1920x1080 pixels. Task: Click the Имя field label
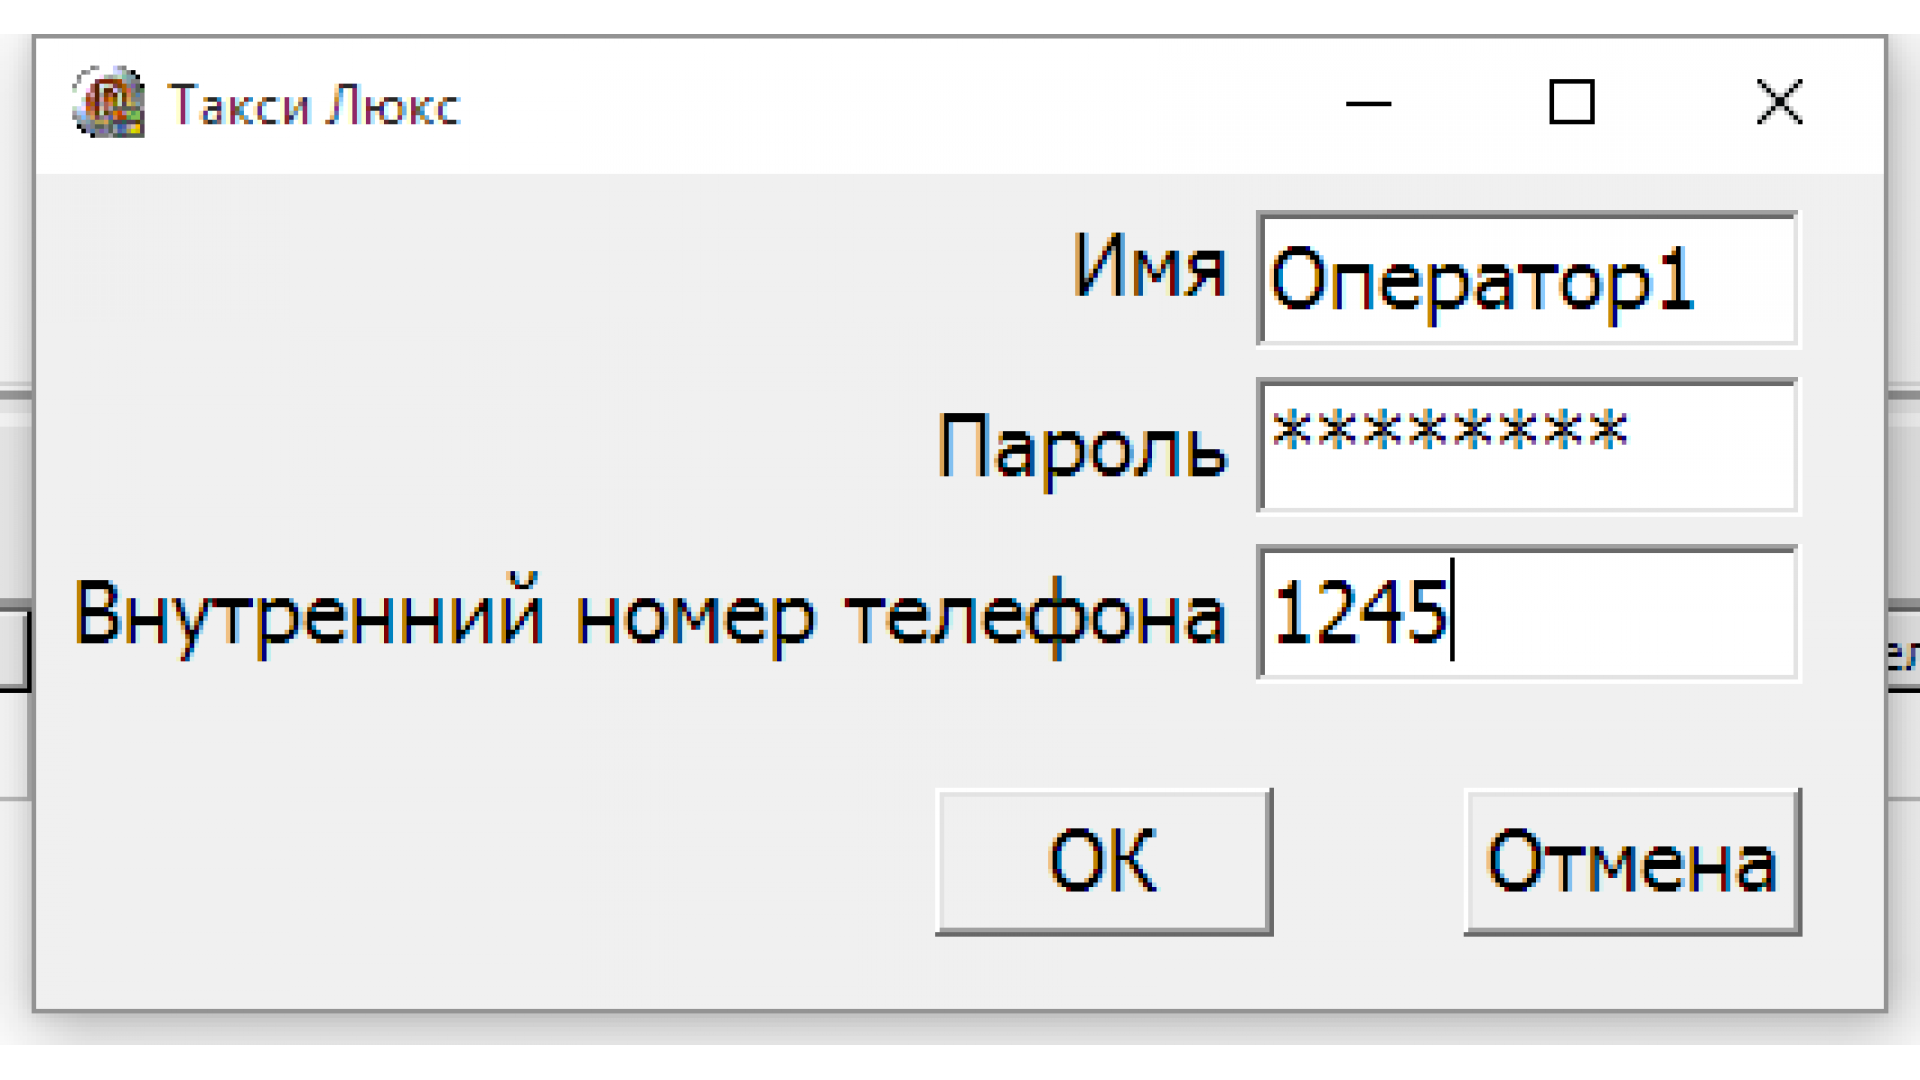pyautogui.click(x=1149, y=267)
